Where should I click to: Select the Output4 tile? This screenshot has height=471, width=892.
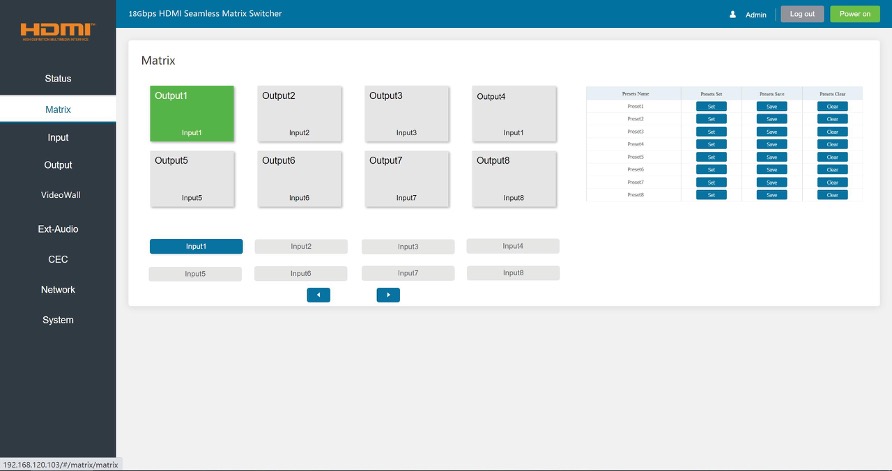(514, 113)
